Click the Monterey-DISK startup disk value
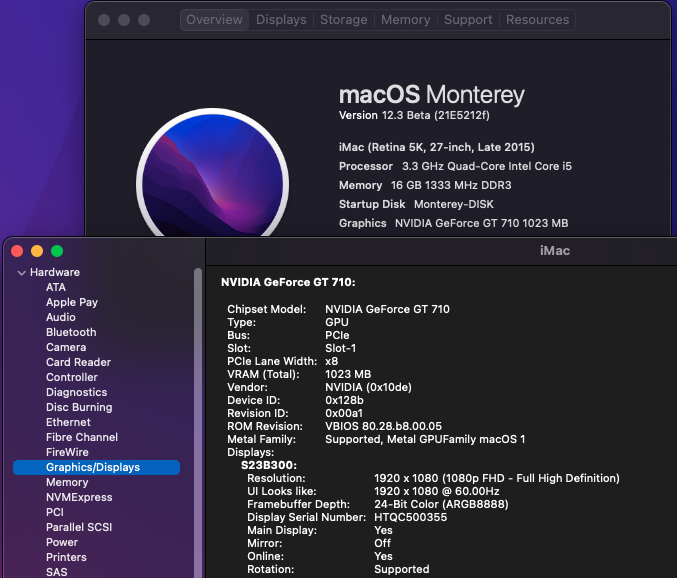The height and width of the screenshot is (578, 677). (454, 205)
